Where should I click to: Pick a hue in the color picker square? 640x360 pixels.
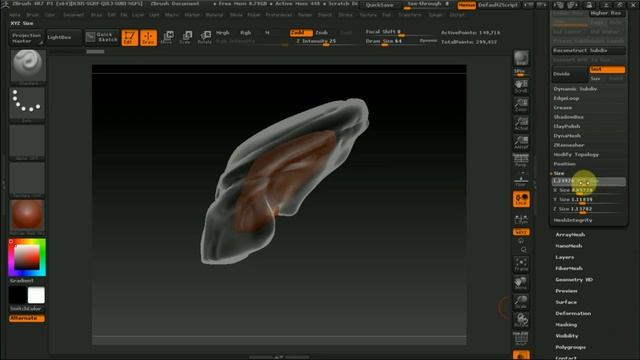[27, 257]
